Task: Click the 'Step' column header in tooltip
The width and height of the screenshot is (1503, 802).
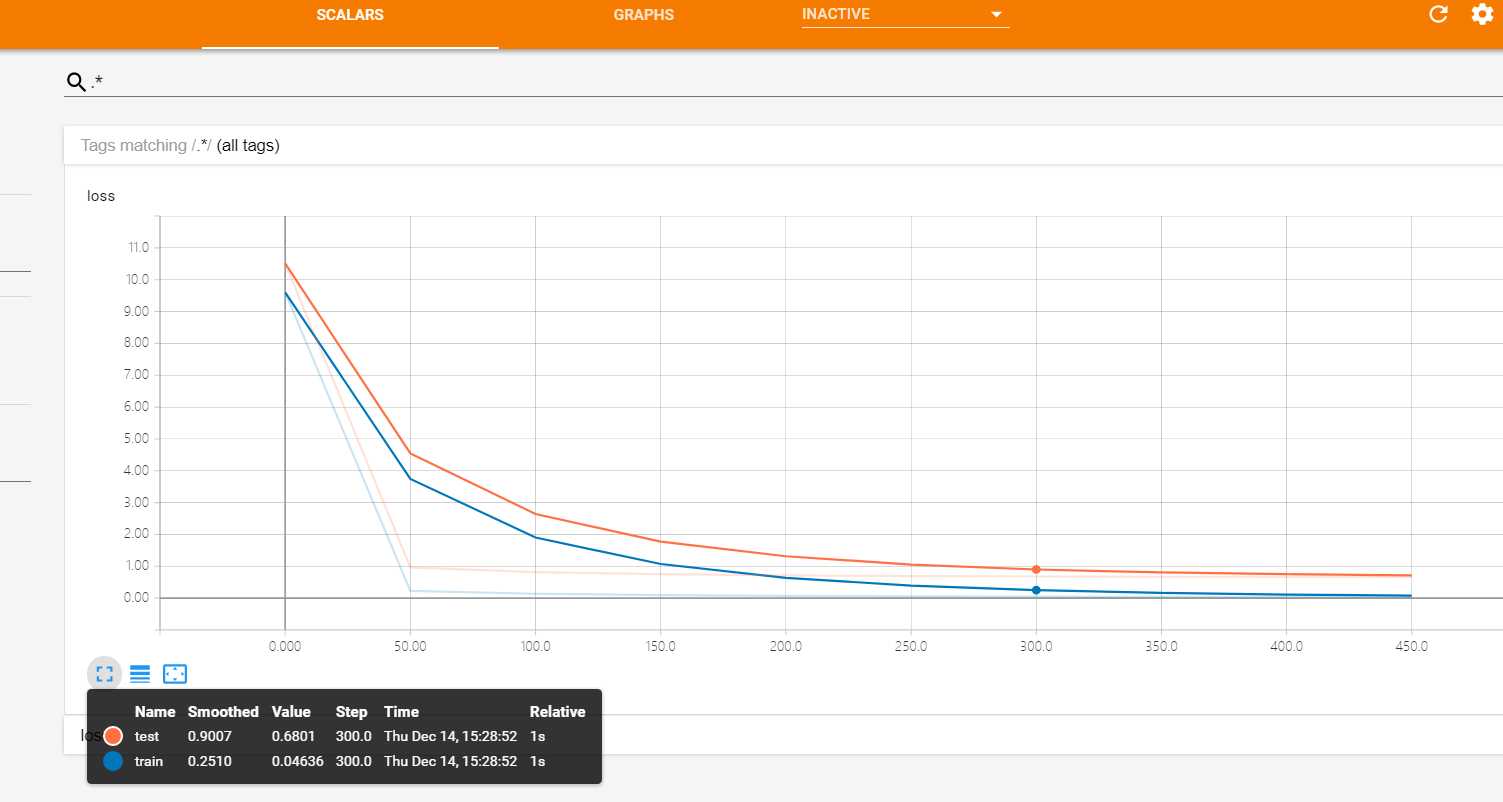Action: (x=352, y=712)
